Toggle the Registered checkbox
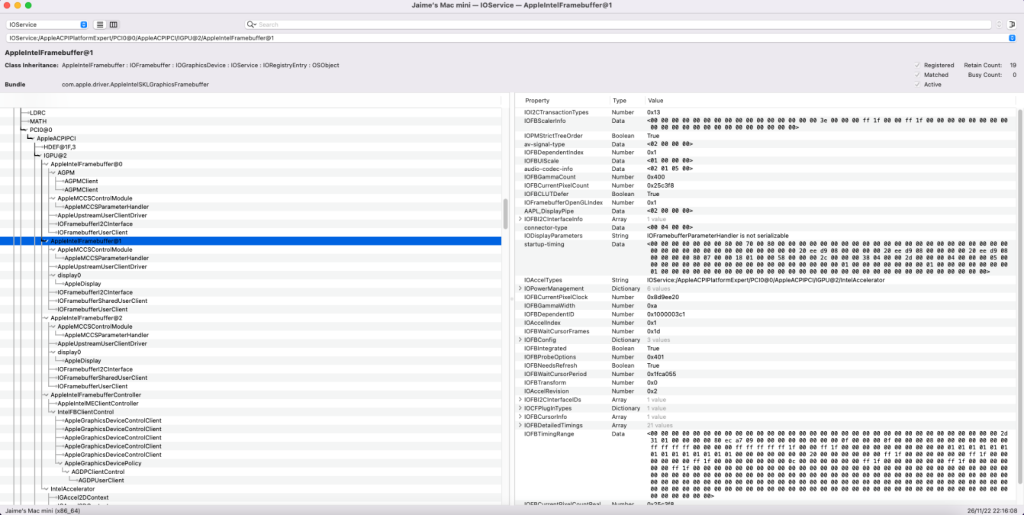 917,64
